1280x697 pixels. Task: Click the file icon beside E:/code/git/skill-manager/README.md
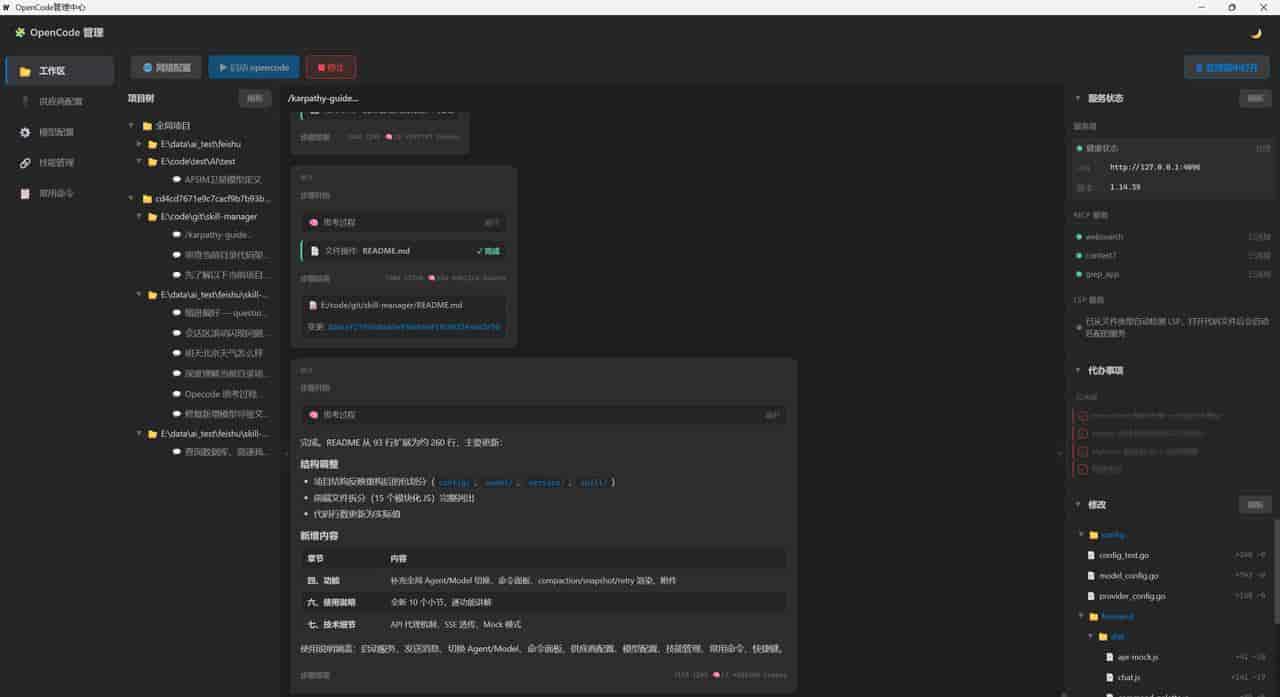coord(313,305)
